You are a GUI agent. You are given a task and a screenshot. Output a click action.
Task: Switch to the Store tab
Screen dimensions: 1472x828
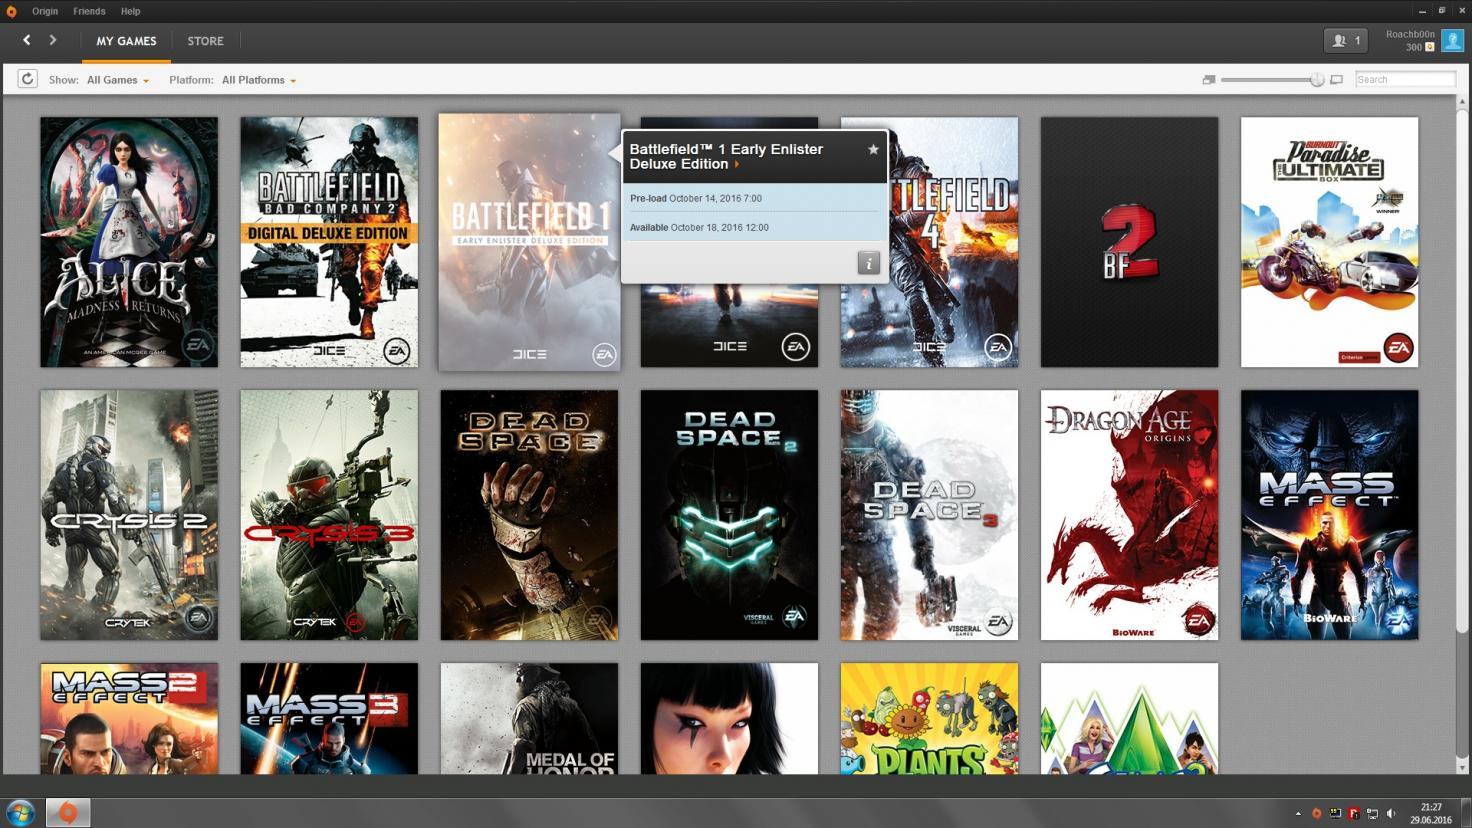click(205, 41)
